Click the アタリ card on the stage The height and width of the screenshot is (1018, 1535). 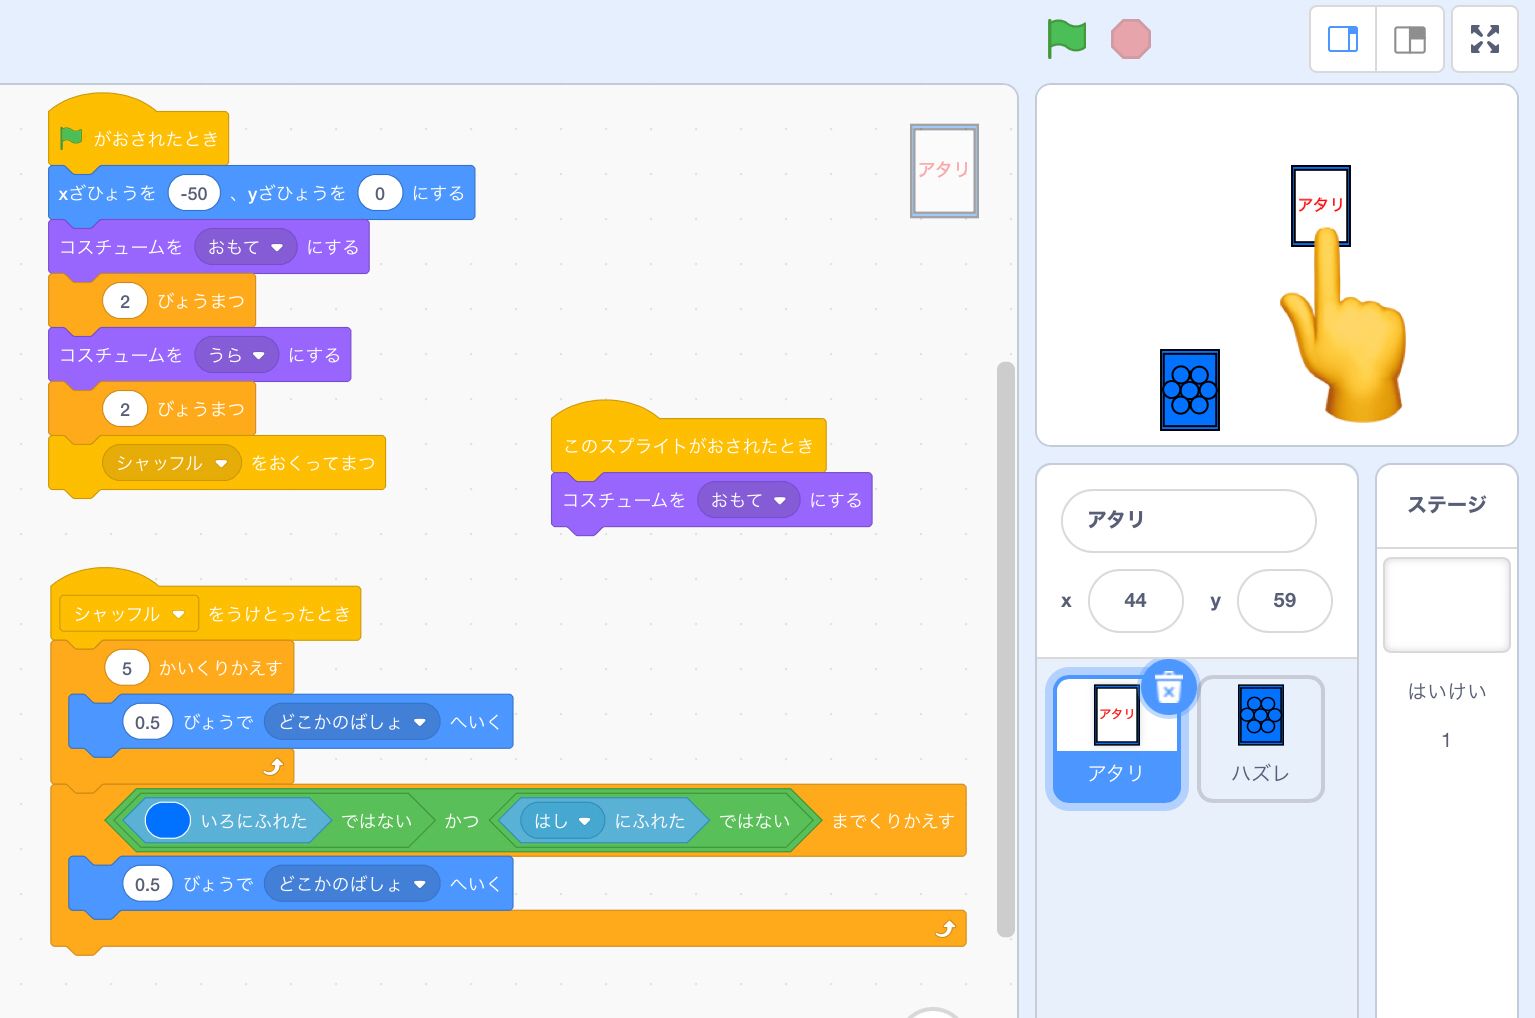click(x=1320, y=205)
